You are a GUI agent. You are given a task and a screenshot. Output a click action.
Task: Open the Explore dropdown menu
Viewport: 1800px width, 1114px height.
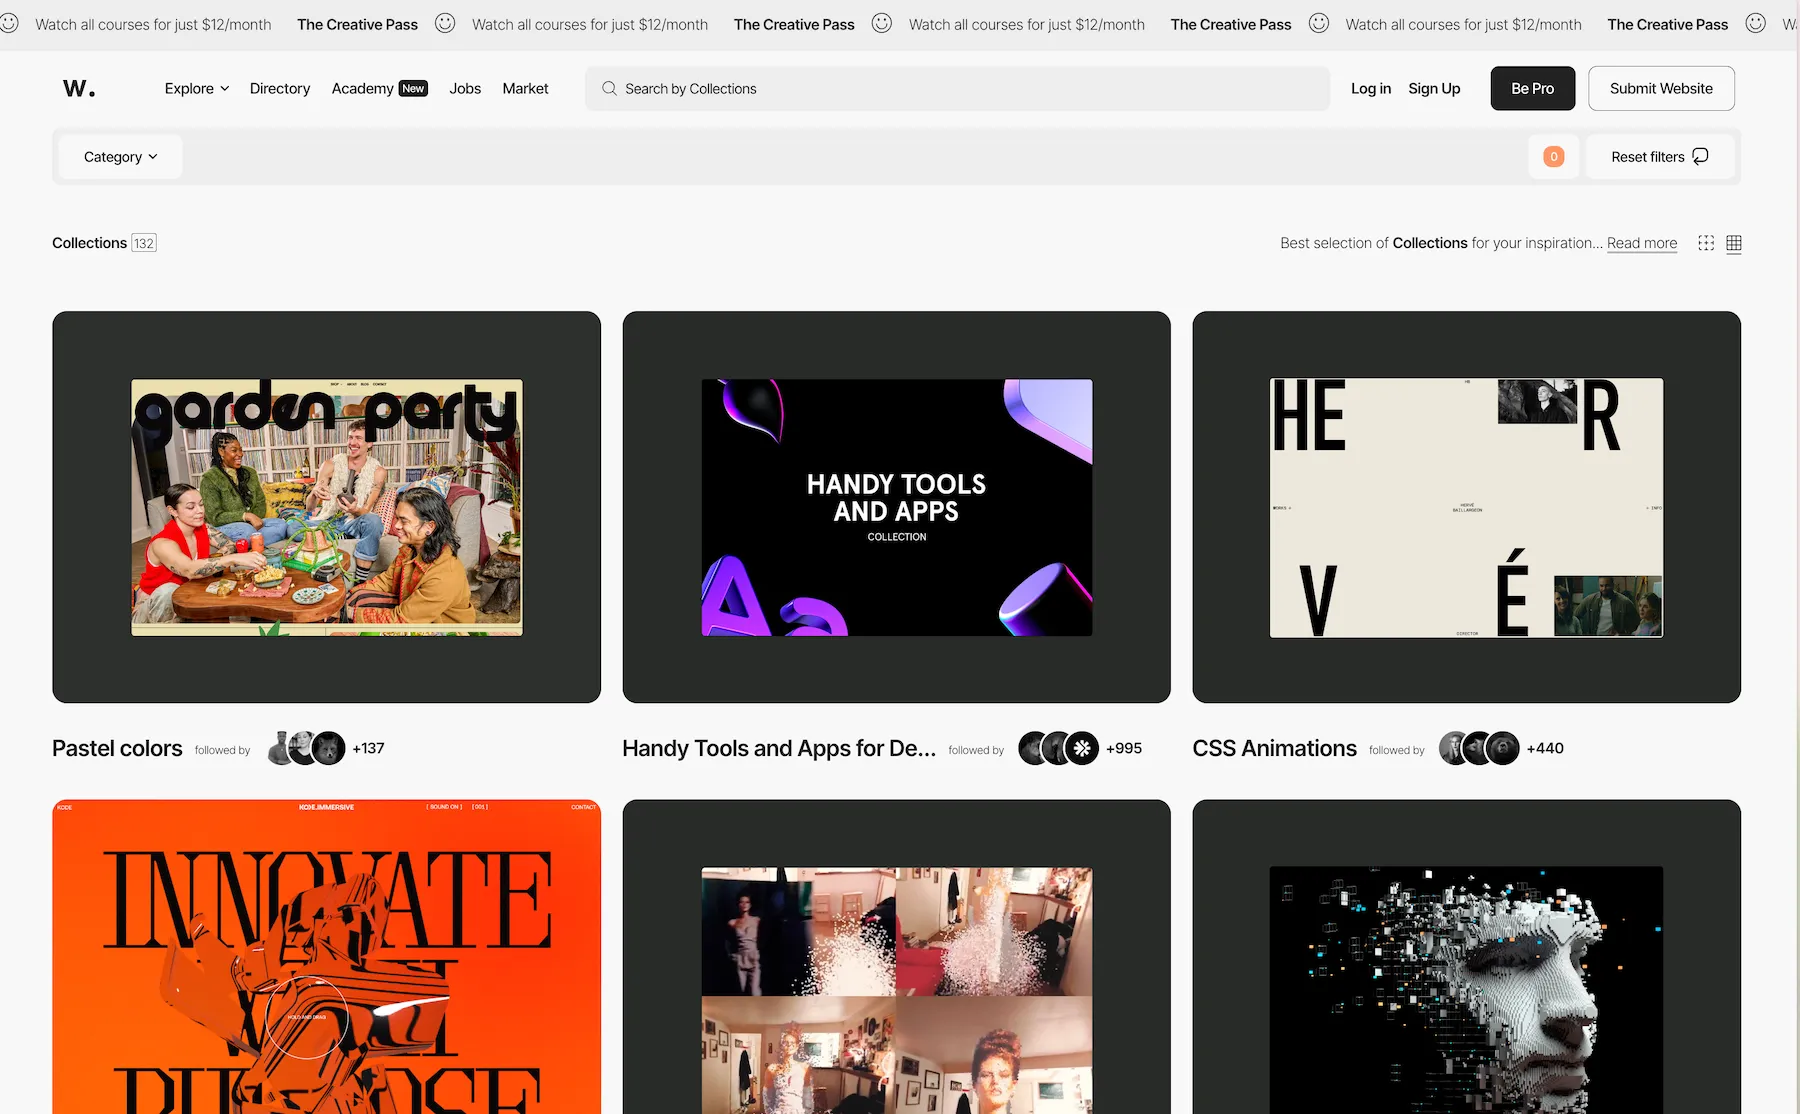[x=197, y=89]
